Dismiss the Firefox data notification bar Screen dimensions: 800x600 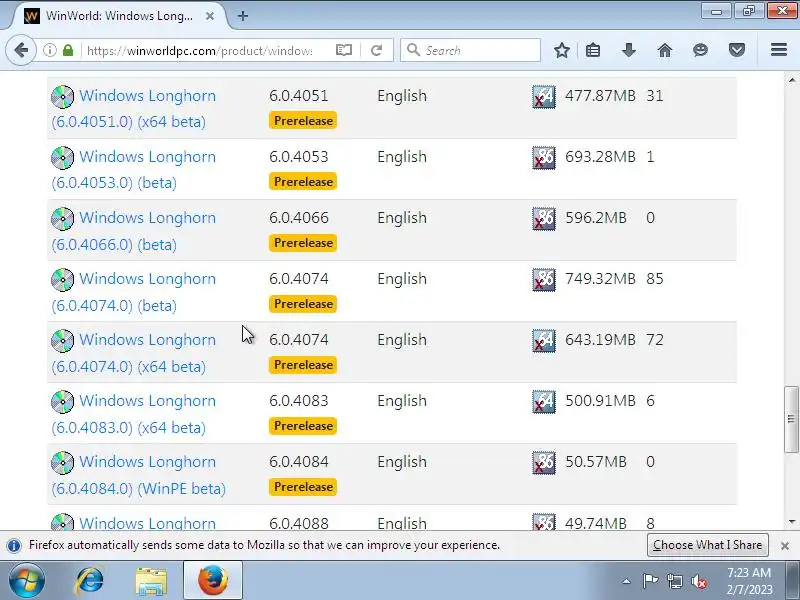click(x=785, y=545)
